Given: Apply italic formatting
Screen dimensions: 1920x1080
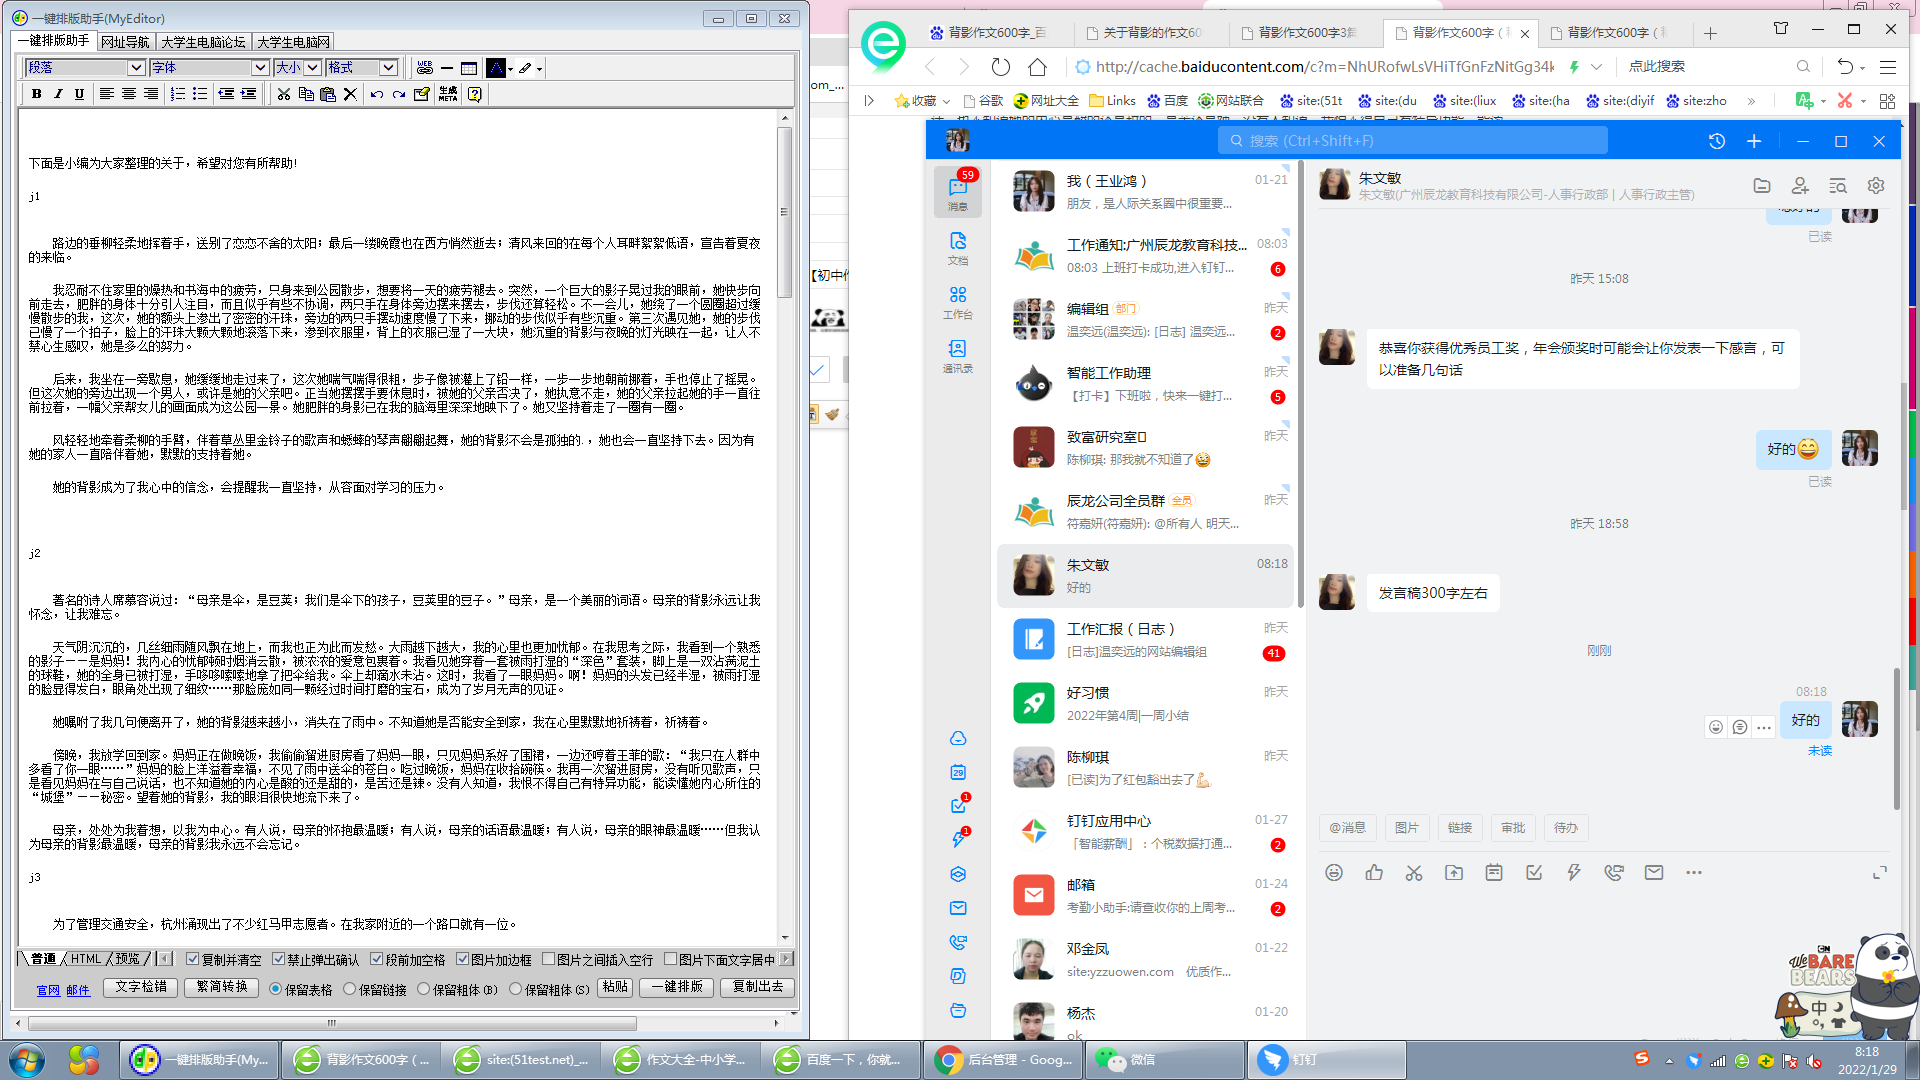Looking at the screenshot, I should click(57, 94).
